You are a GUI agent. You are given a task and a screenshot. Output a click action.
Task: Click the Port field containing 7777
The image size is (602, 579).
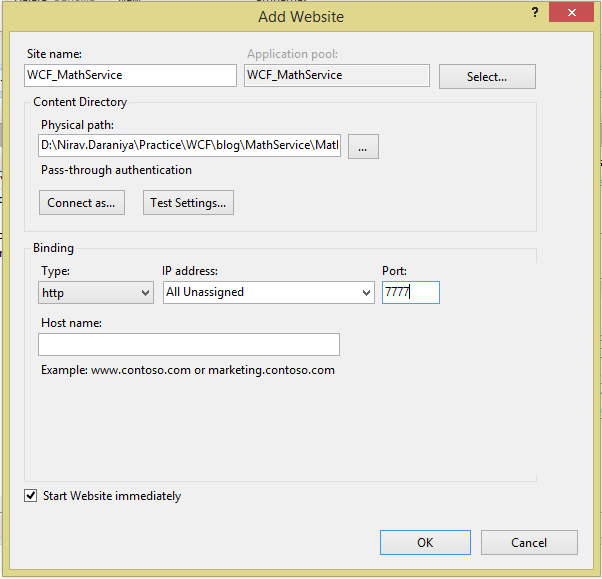(410, 292)
